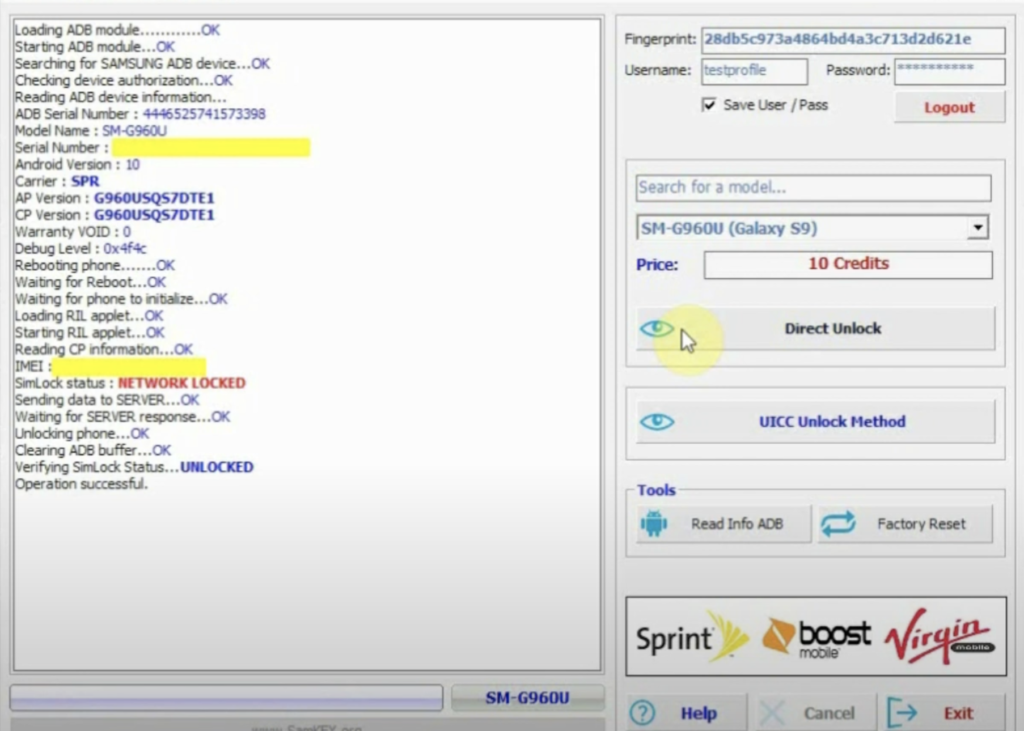Click the Boost Mobile logo
Screen dimensions: 1024x731
[816, 638]
